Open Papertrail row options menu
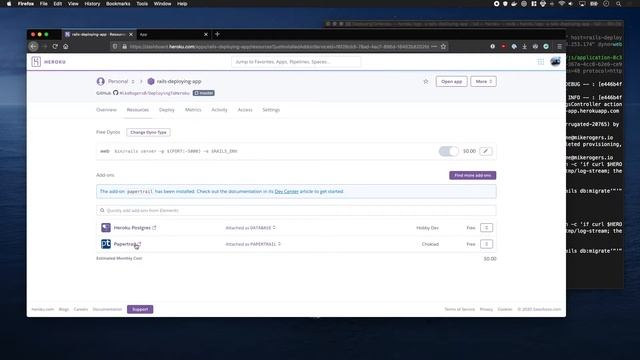 click(x=486, y=244)
